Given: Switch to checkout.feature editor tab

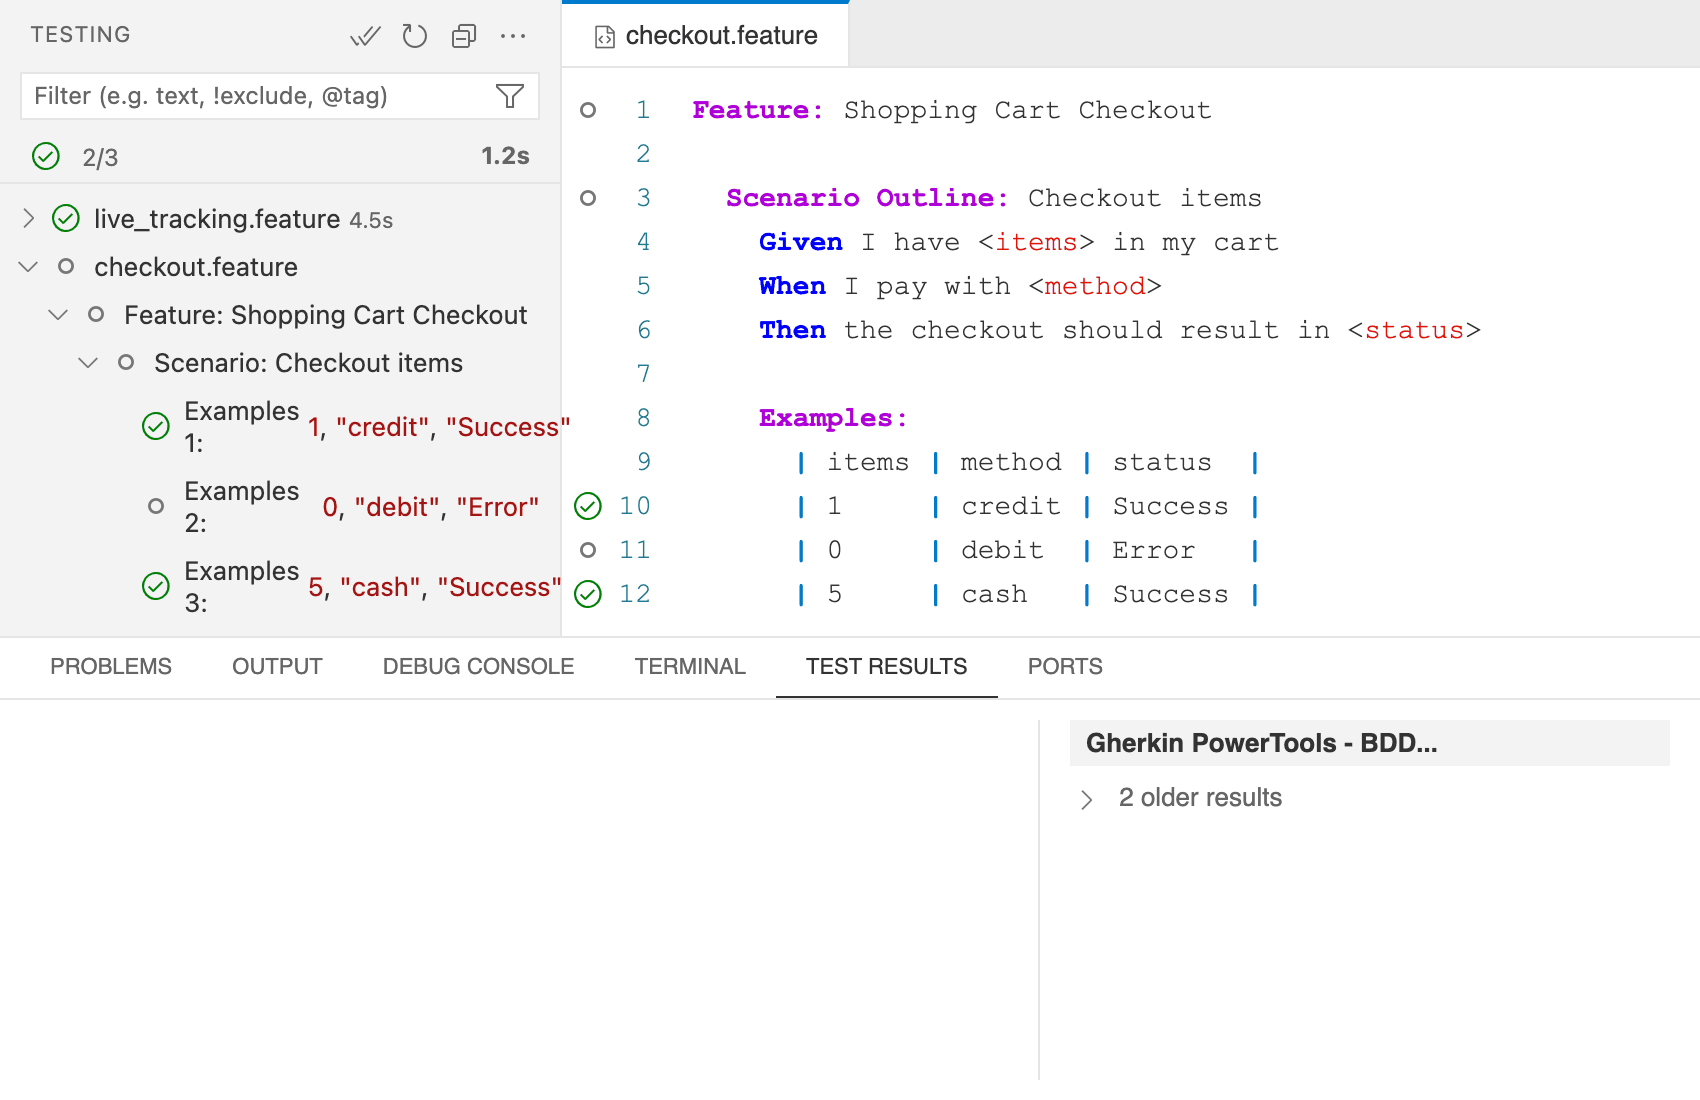Looking at the screenshot, I should pos(706,36).
